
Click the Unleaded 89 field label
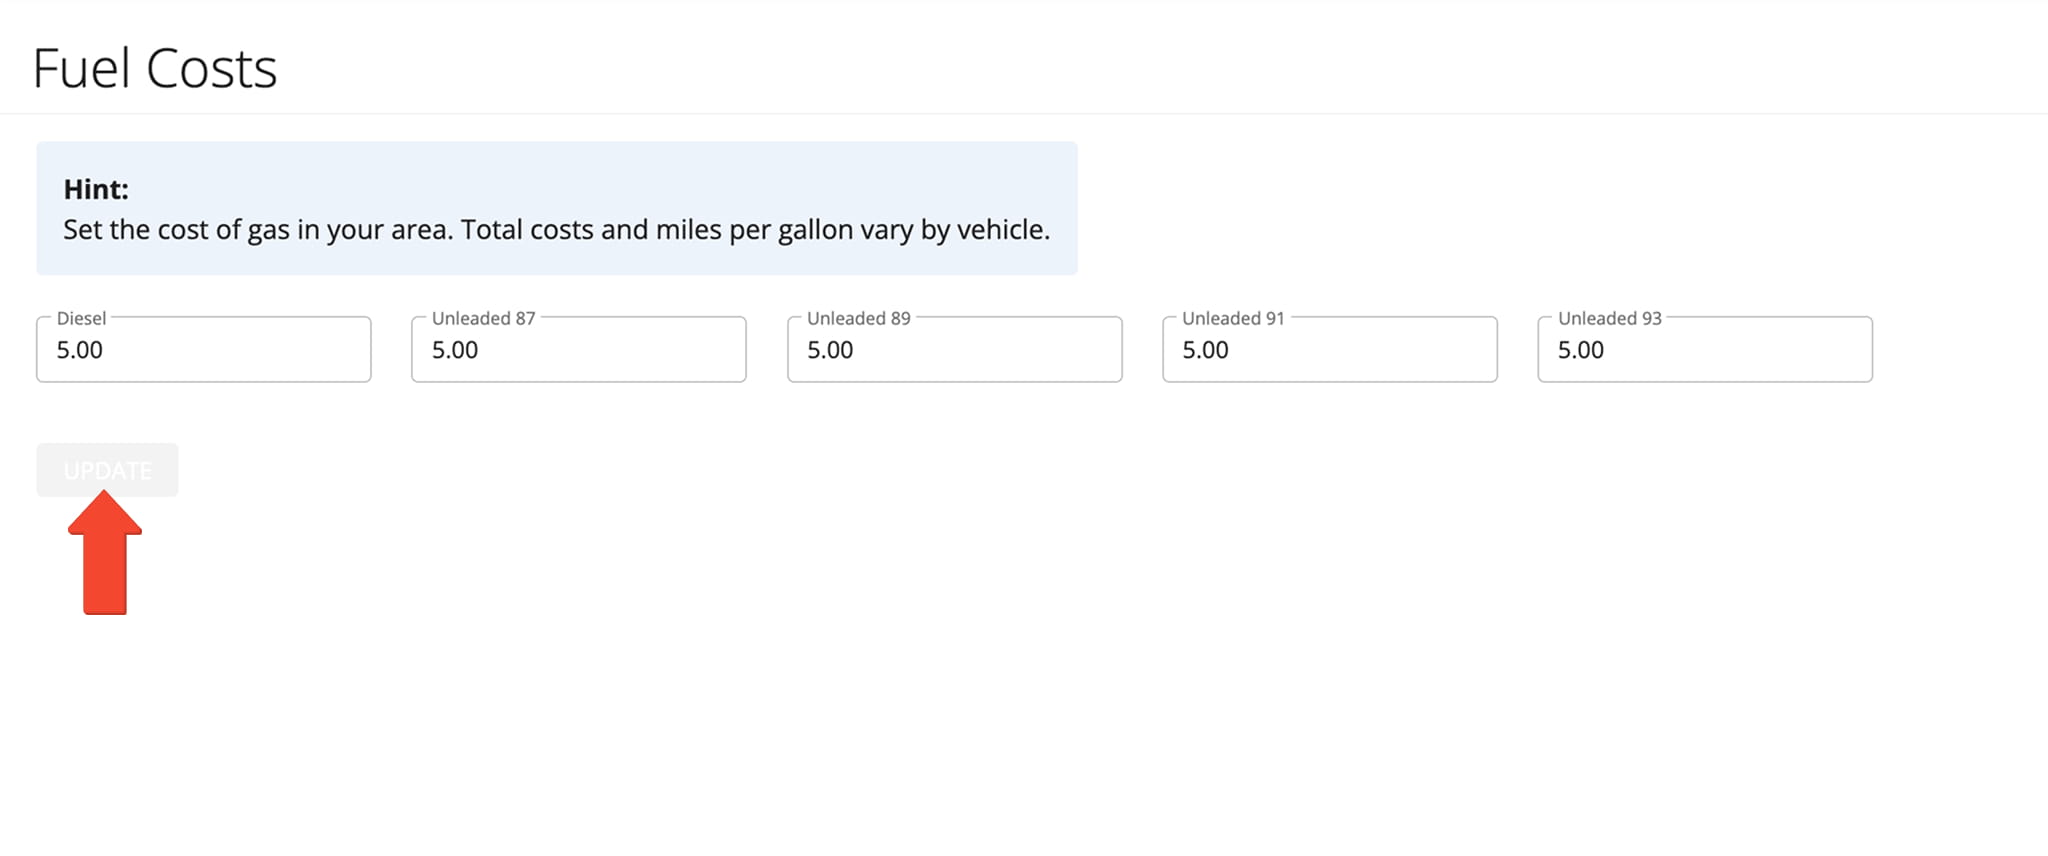point(859,318)
